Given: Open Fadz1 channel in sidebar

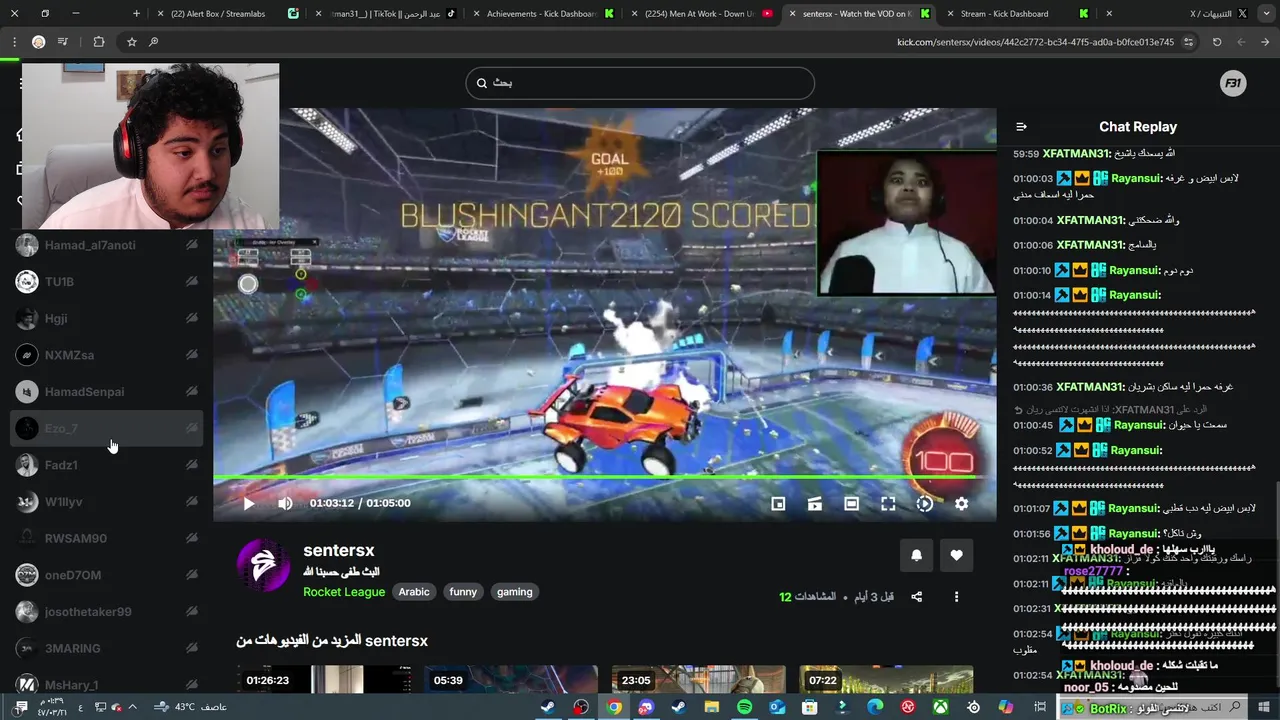Looking at the screenshot, I should 107,465.
